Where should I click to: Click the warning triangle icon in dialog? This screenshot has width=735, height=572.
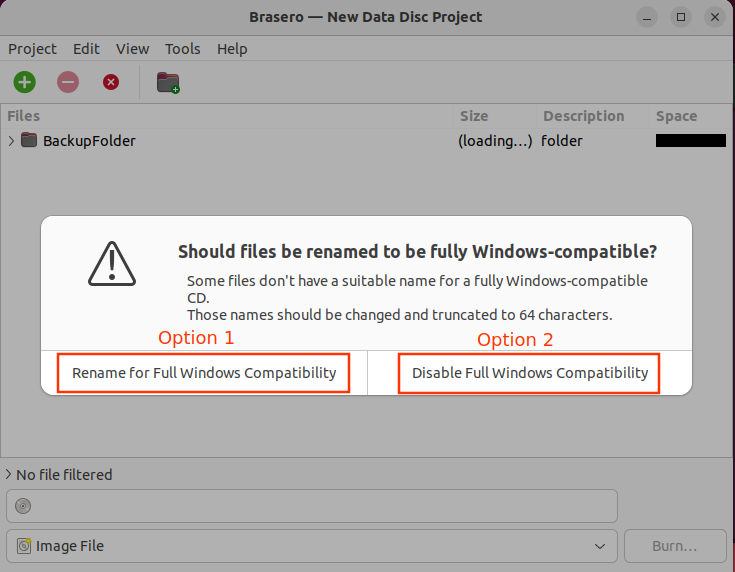point(112,264)
